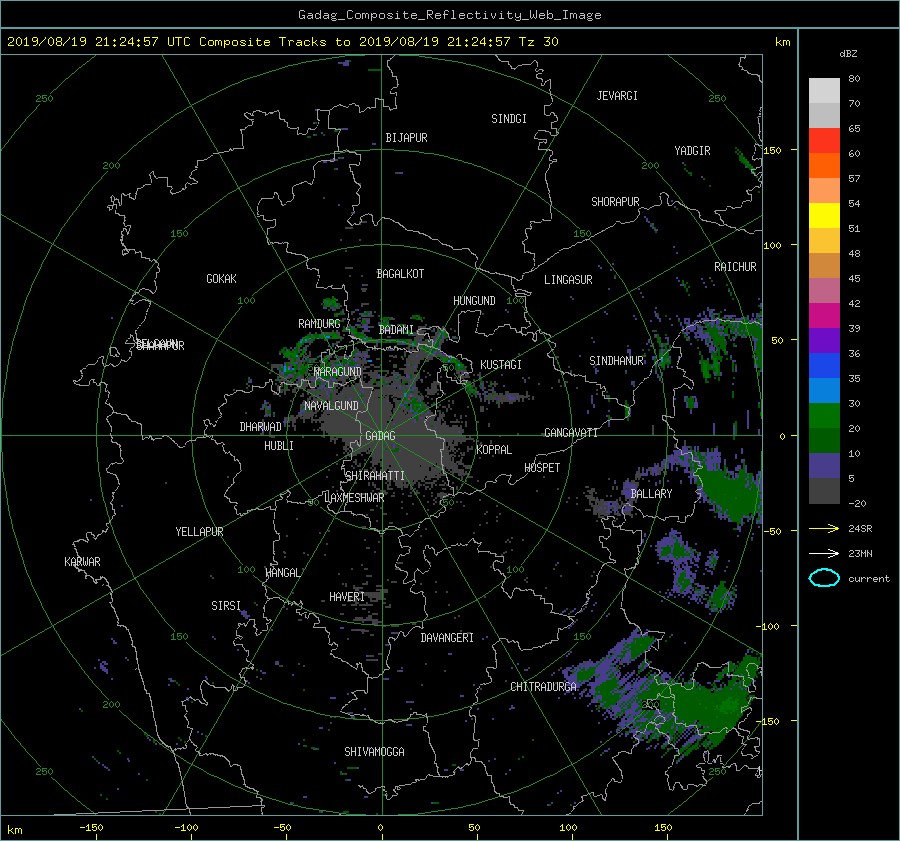Click the SIRSI city label
The height and width of the screenshot is (841, 900).
226,606
